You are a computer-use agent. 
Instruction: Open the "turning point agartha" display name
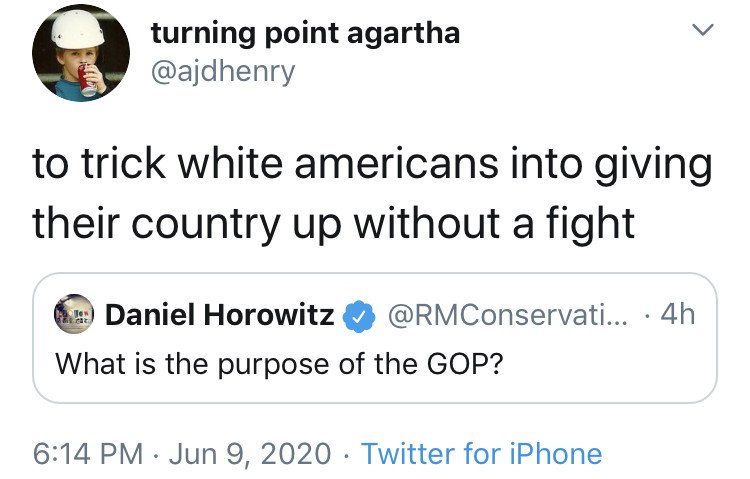305,33
